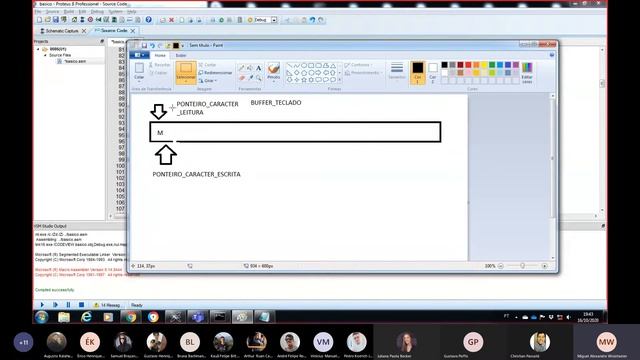The image size is (640, 360).
Task: Open the Proteus System menu
Action: click(x=115, y=11)
